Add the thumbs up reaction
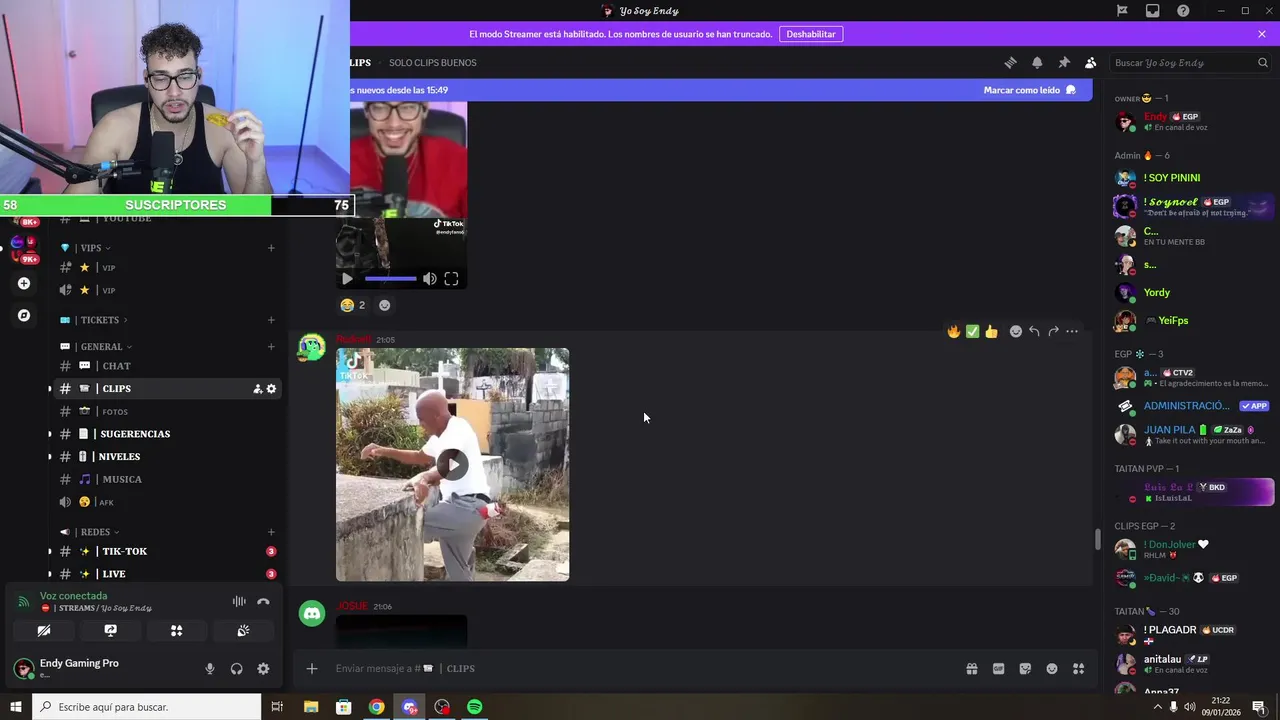1280x720 pixels. (991, 331)
